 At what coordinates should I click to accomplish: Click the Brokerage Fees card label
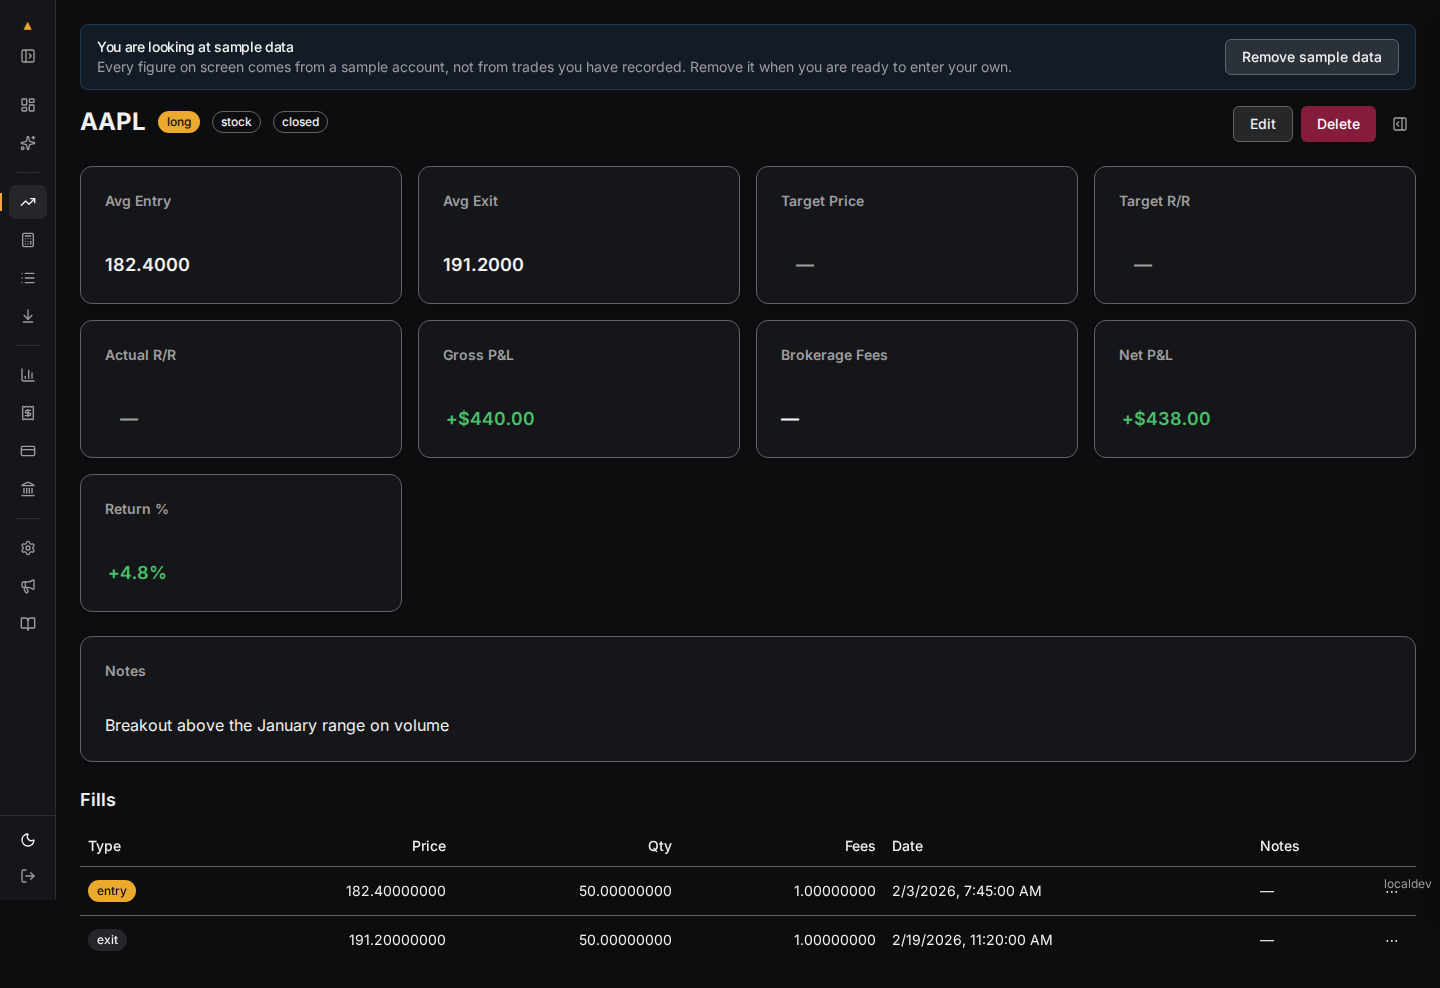tap(834, 355)
